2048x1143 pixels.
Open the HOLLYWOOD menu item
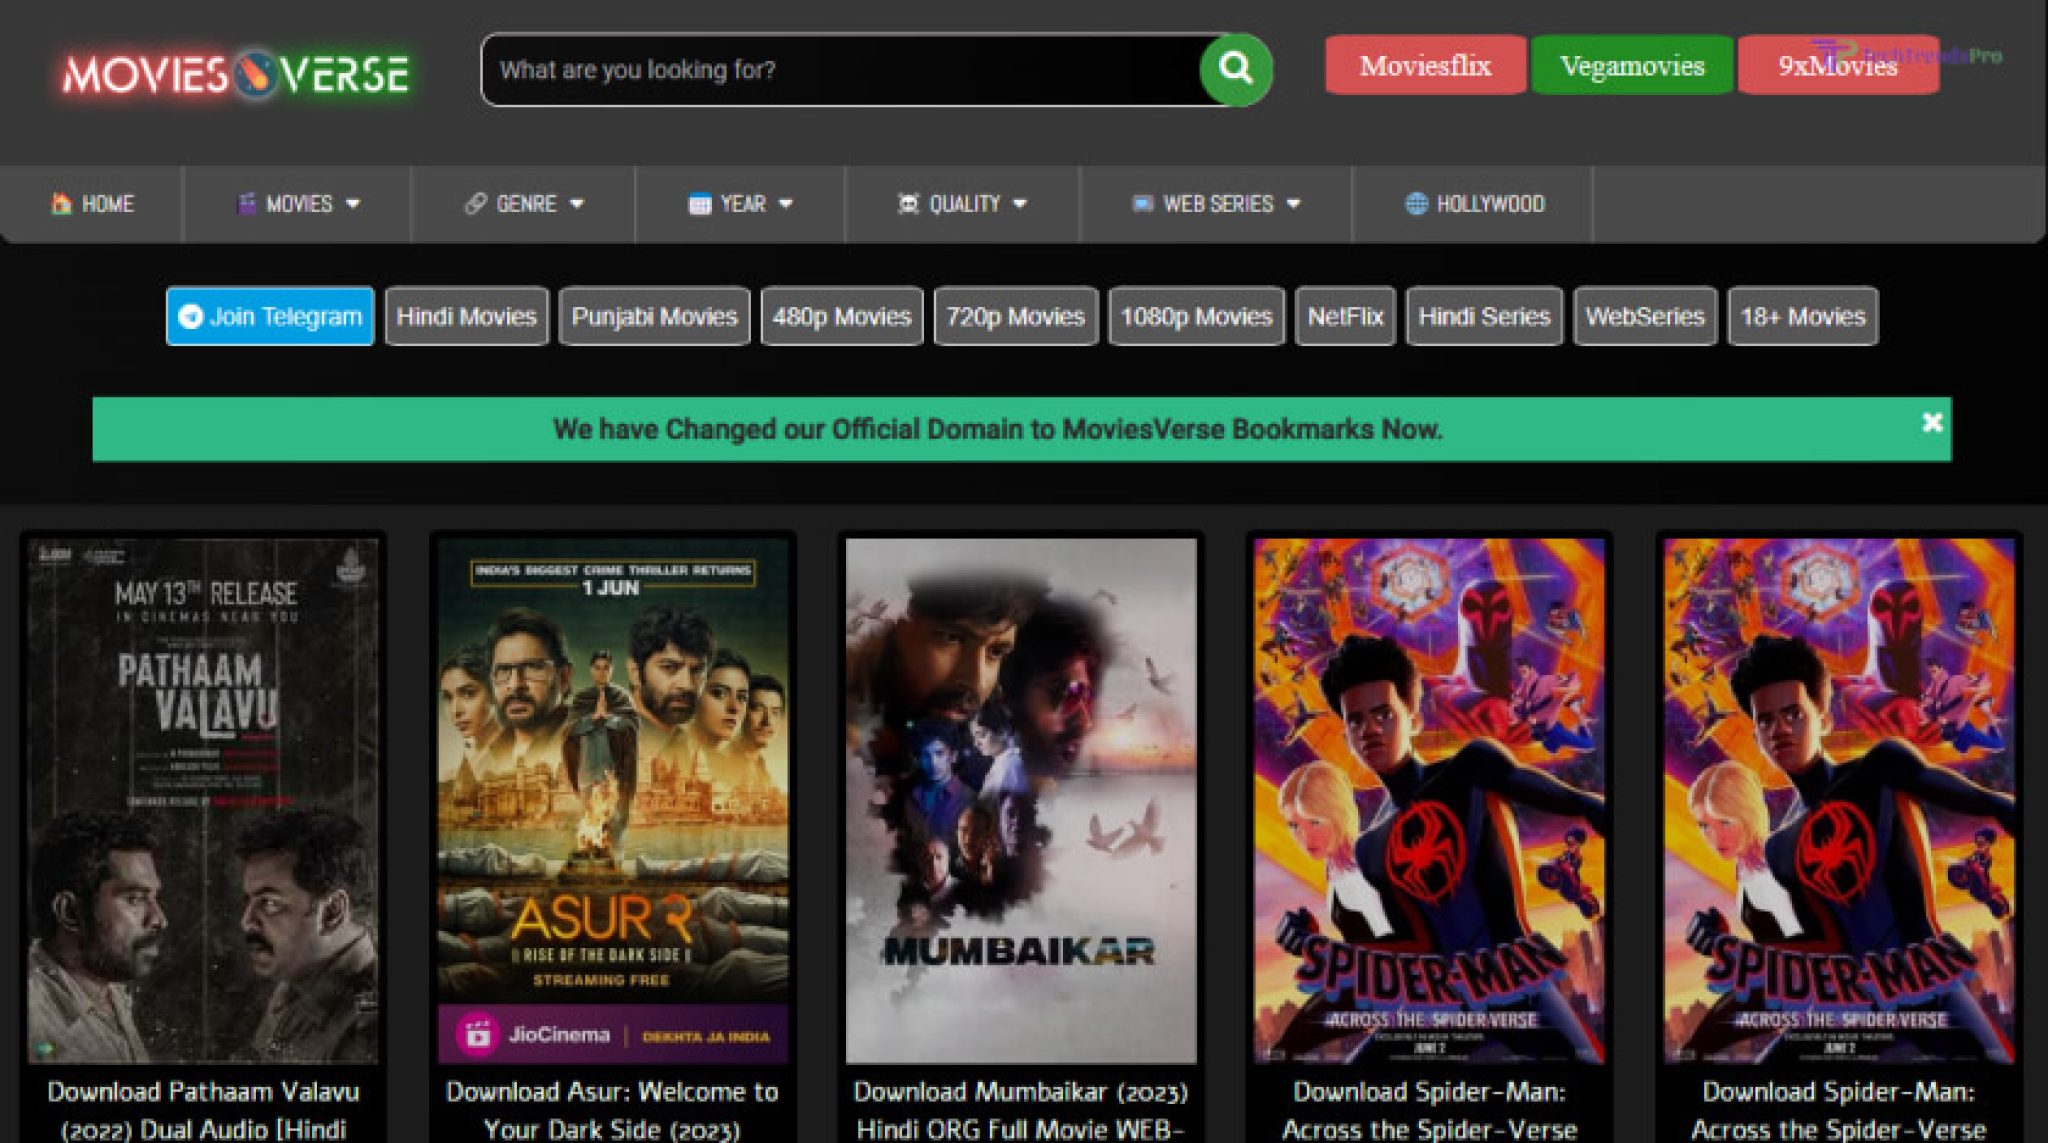[x=1473, y=204]
